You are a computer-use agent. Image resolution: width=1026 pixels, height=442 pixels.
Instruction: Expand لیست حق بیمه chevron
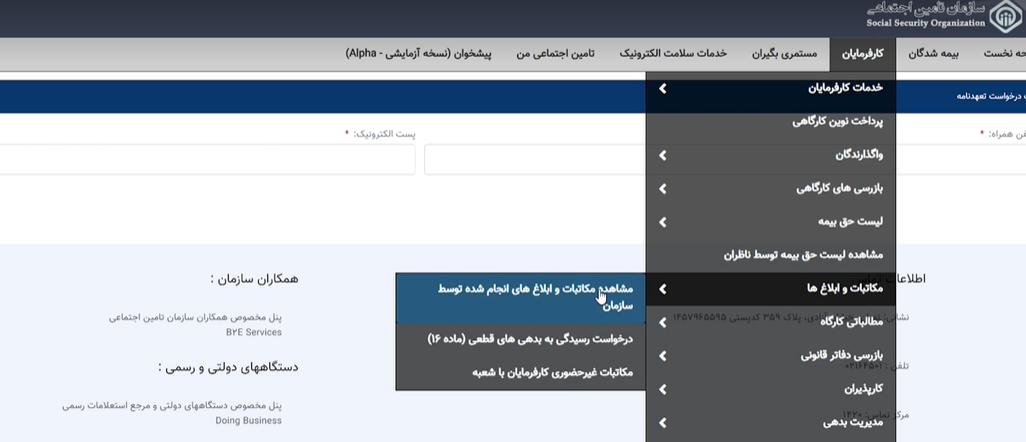[x=662, y=222]
